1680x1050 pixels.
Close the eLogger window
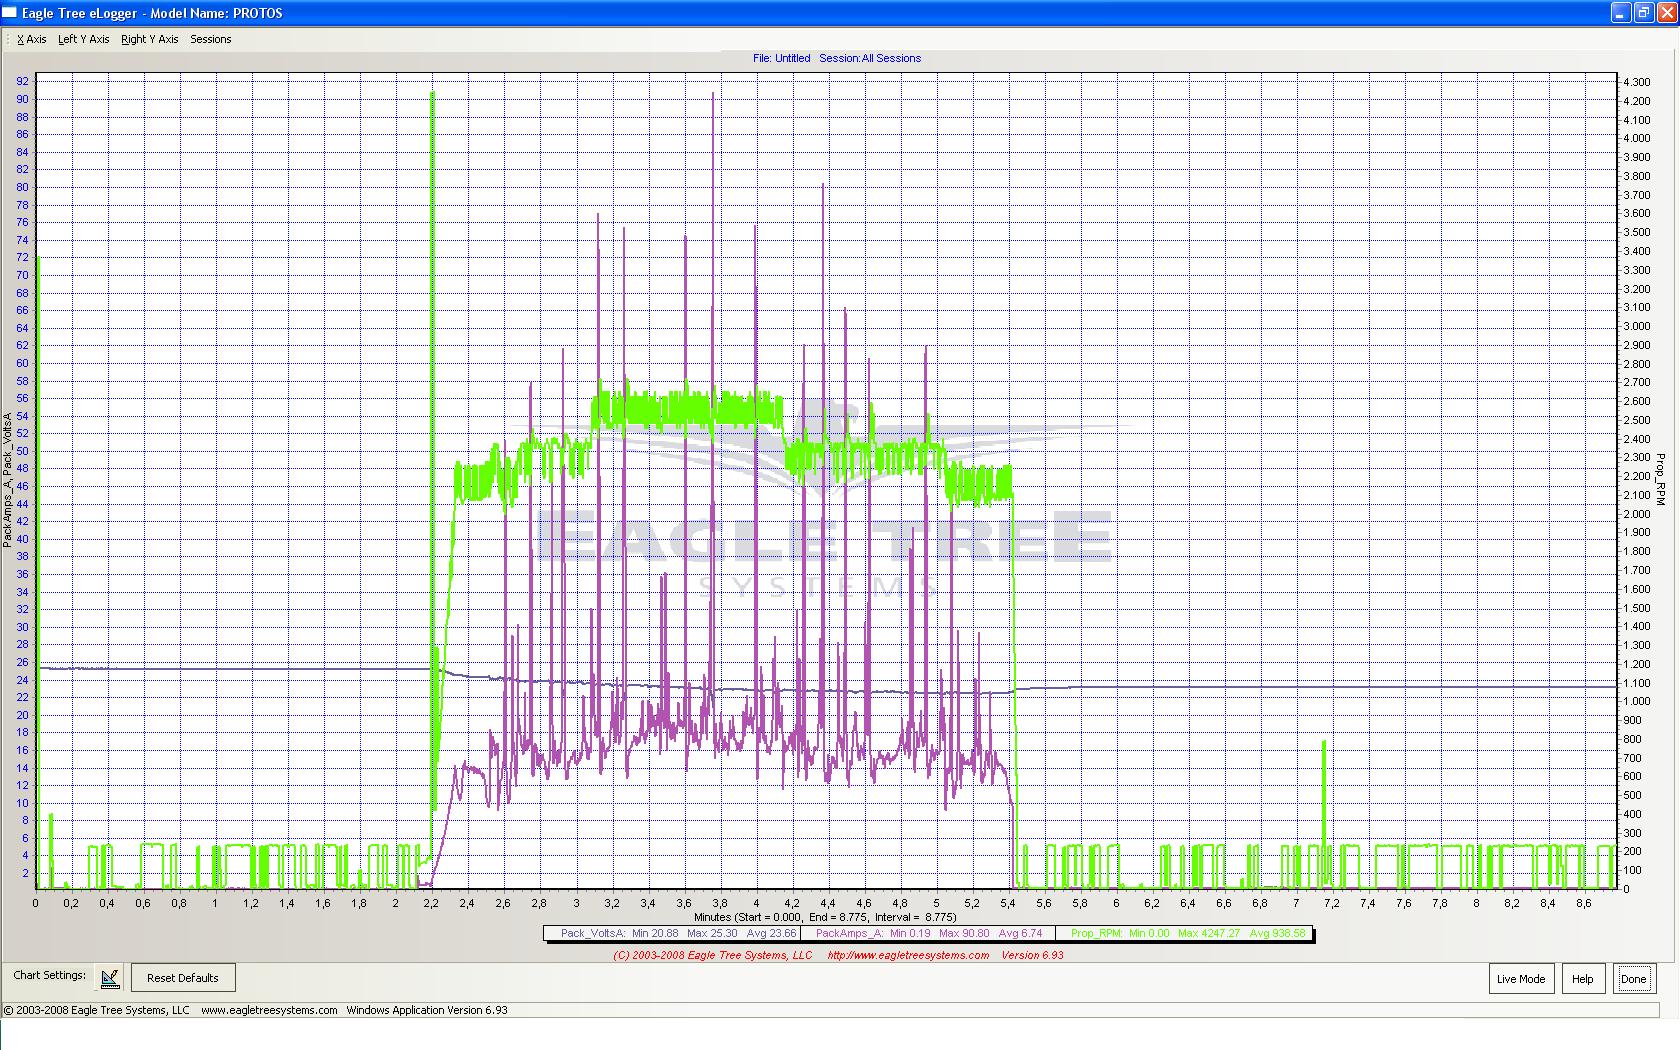1667,13
